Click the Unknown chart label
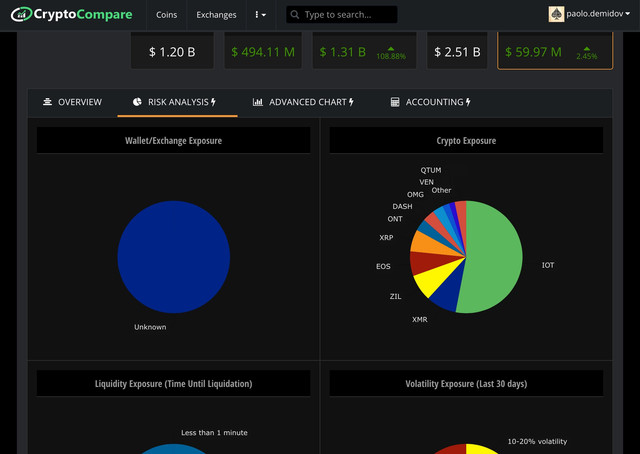The image size is (640, 454). 150,327
